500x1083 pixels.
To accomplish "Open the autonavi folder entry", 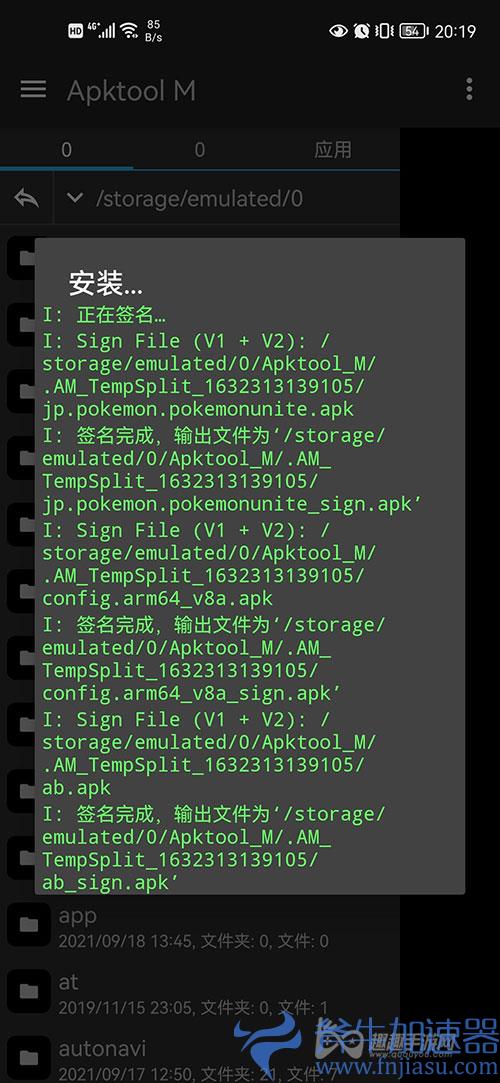I will click(200, 1057).
